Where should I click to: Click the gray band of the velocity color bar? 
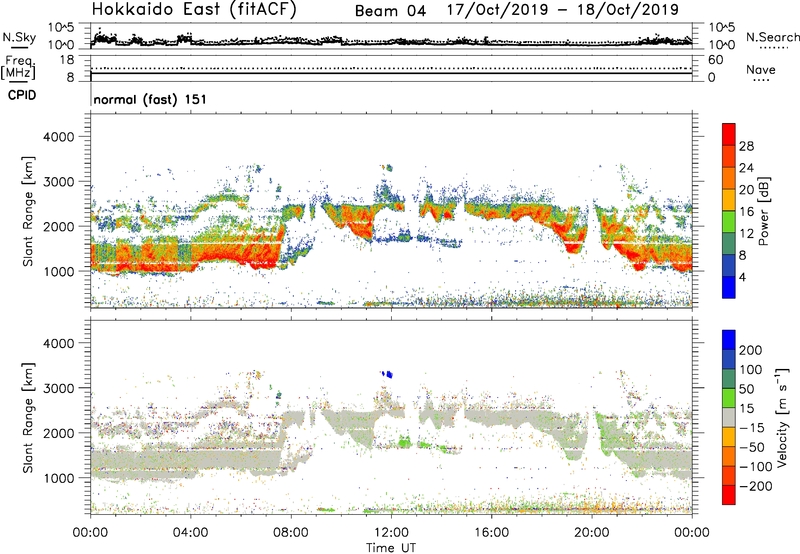pyautogui.click(x=729, y=418)
